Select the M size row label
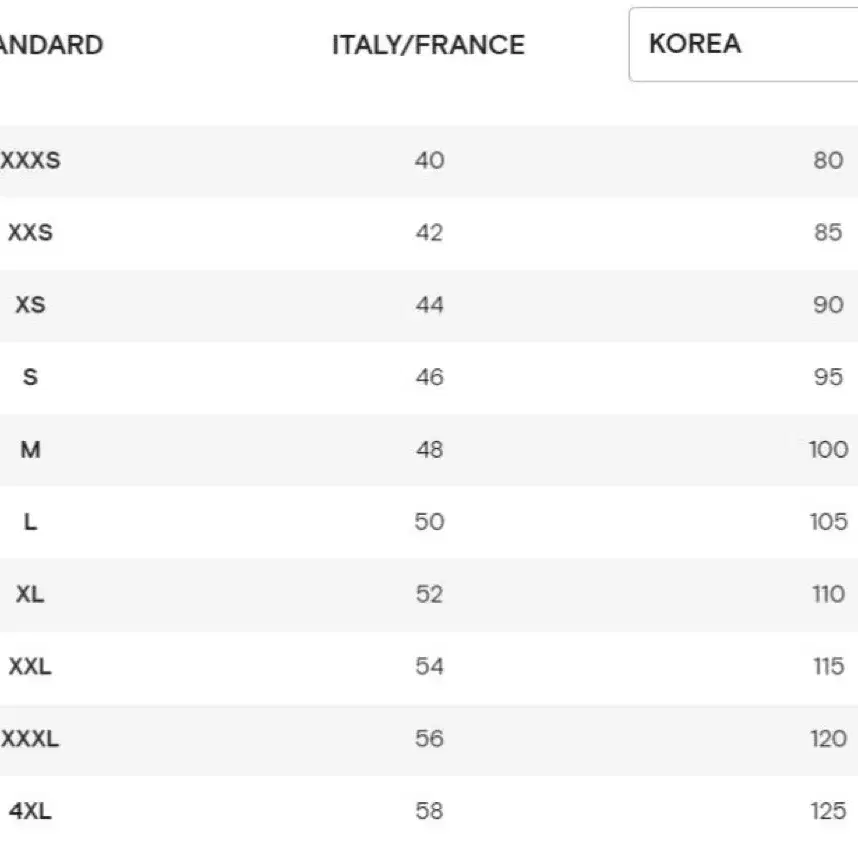Screen dimensions: 858x858 [x=30, y=450]
